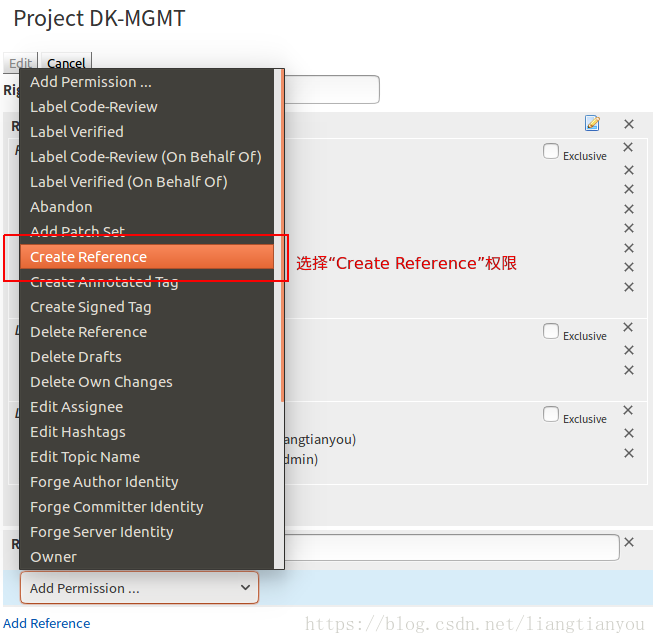
Task: Focus the text field beside the Cancel button
Action: [332, 89]
